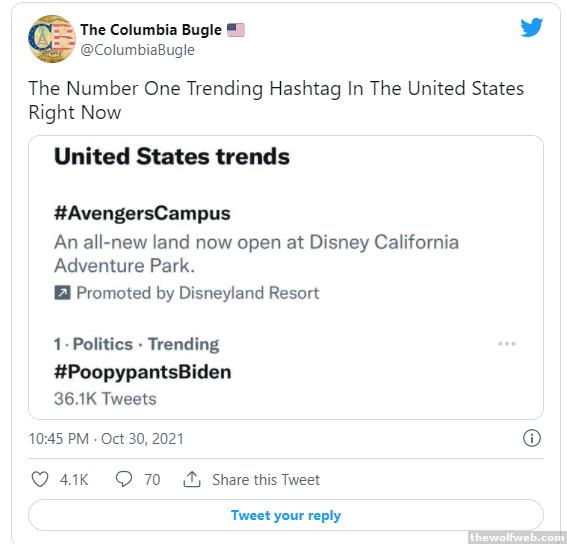Open replies via speech bubble icon
The image size is (567, 544).
click(x=124, y=479)
